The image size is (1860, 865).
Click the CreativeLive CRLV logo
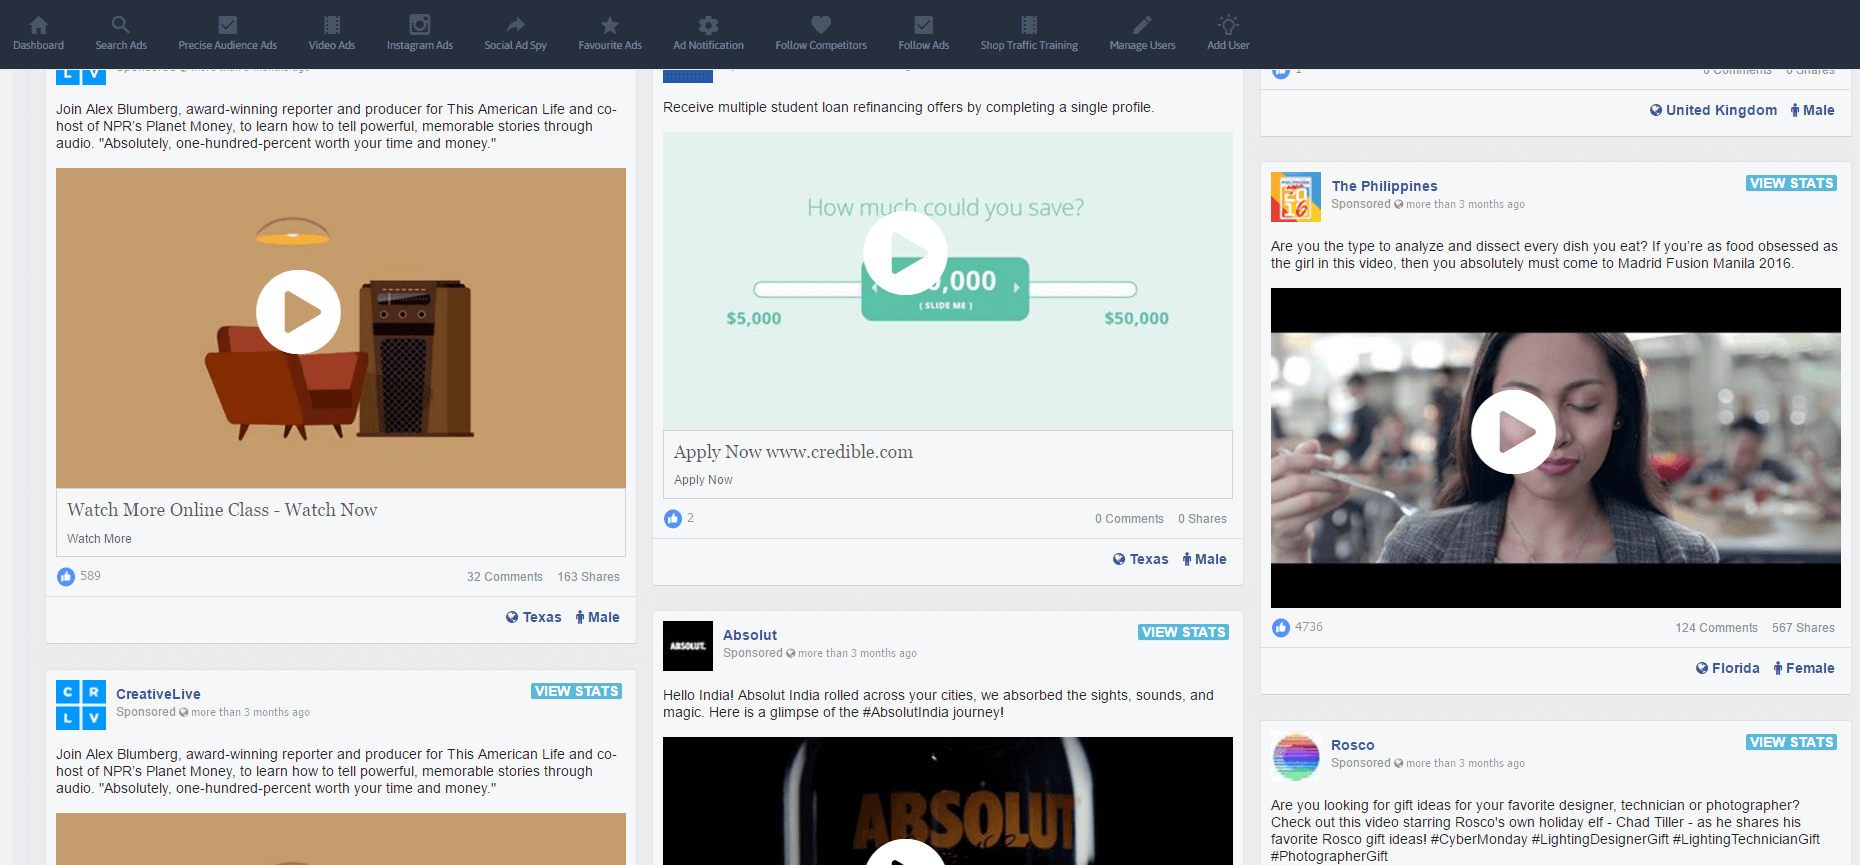pos(81,705)
